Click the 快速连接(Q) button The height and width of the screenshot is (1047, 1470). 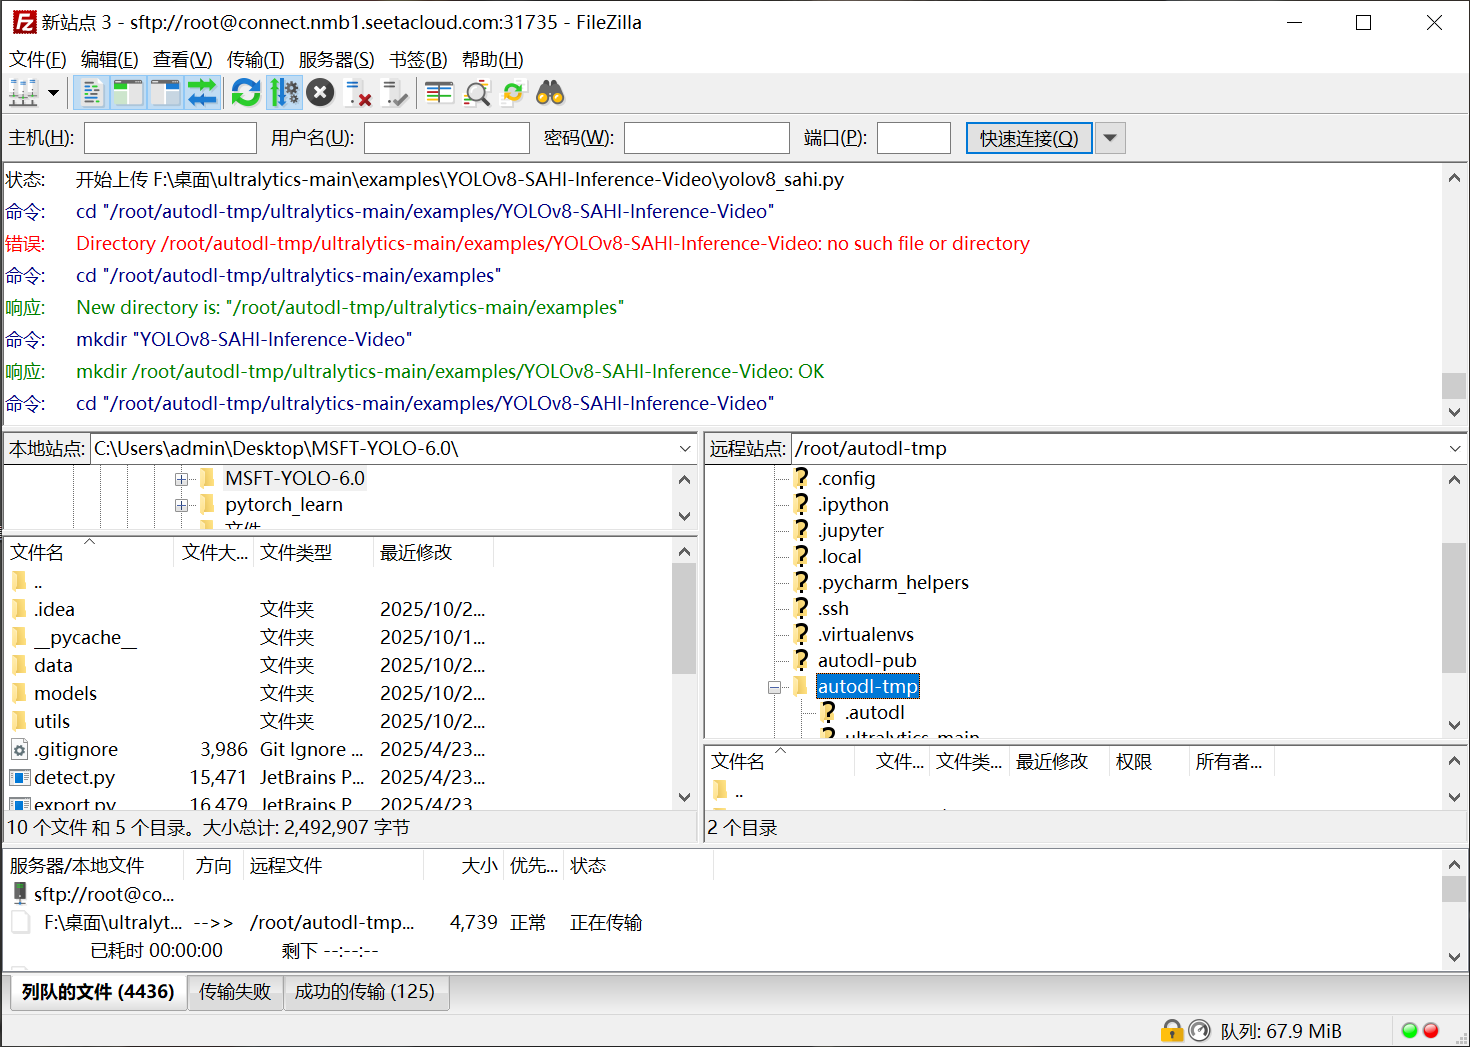[1029, 138]
